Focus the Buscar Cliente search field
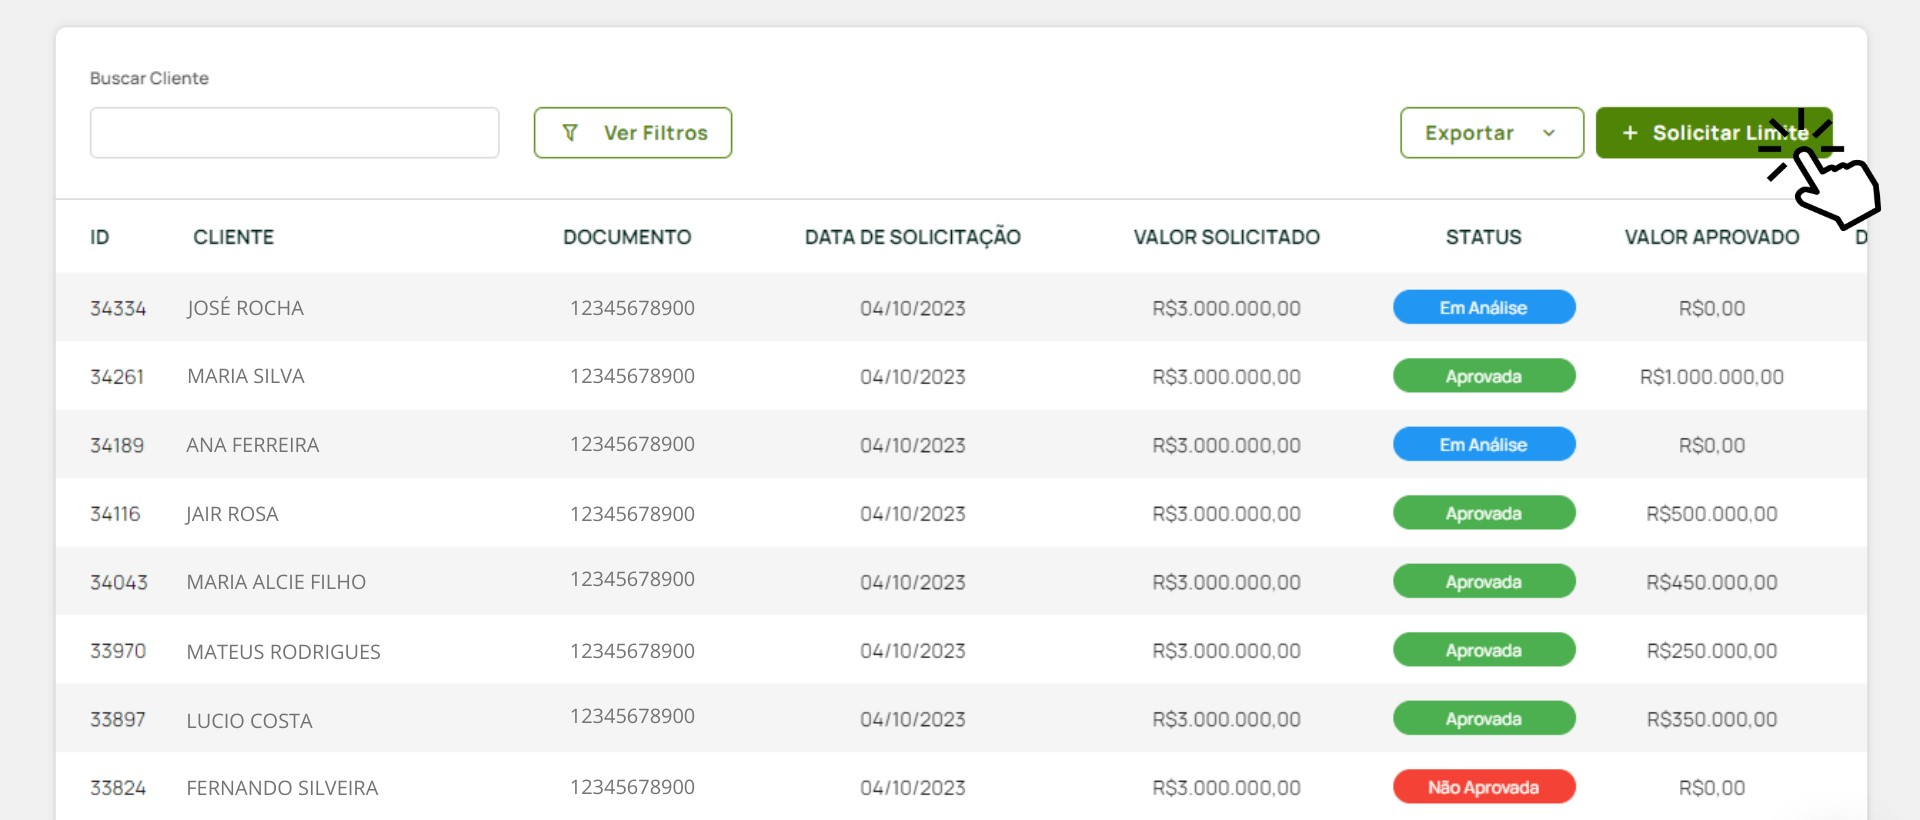This screenshot has height=820, width=1920. [294, 133]
